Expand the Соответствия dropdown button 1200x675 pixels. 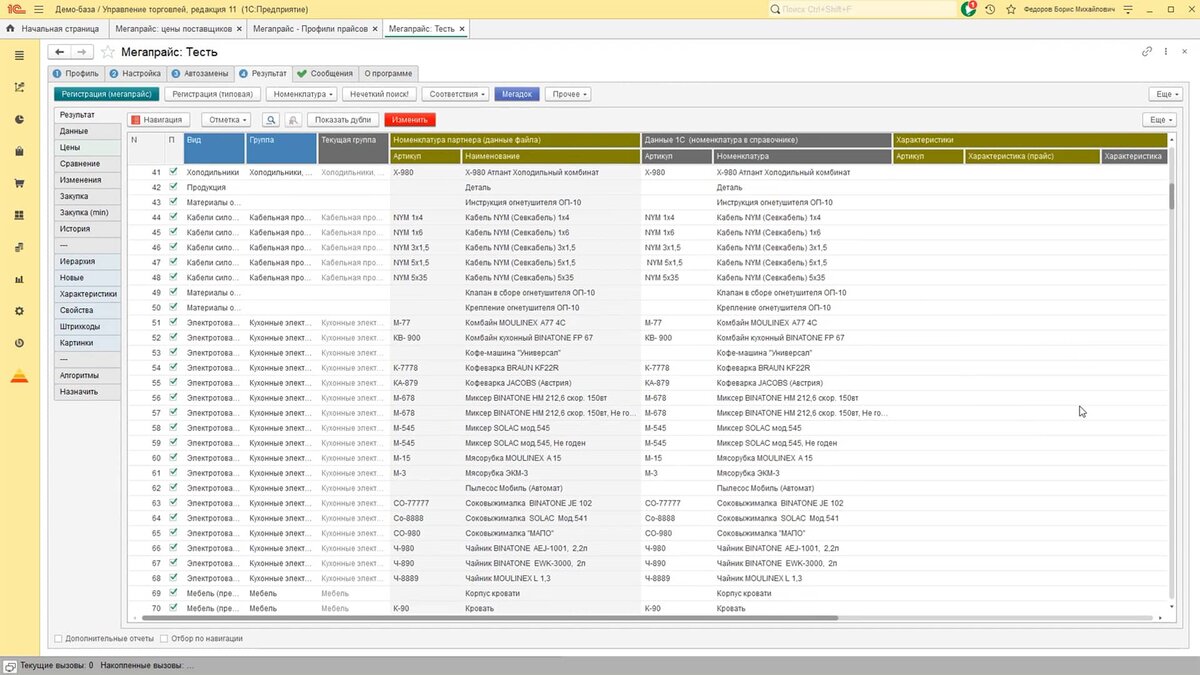click(457, 94)
